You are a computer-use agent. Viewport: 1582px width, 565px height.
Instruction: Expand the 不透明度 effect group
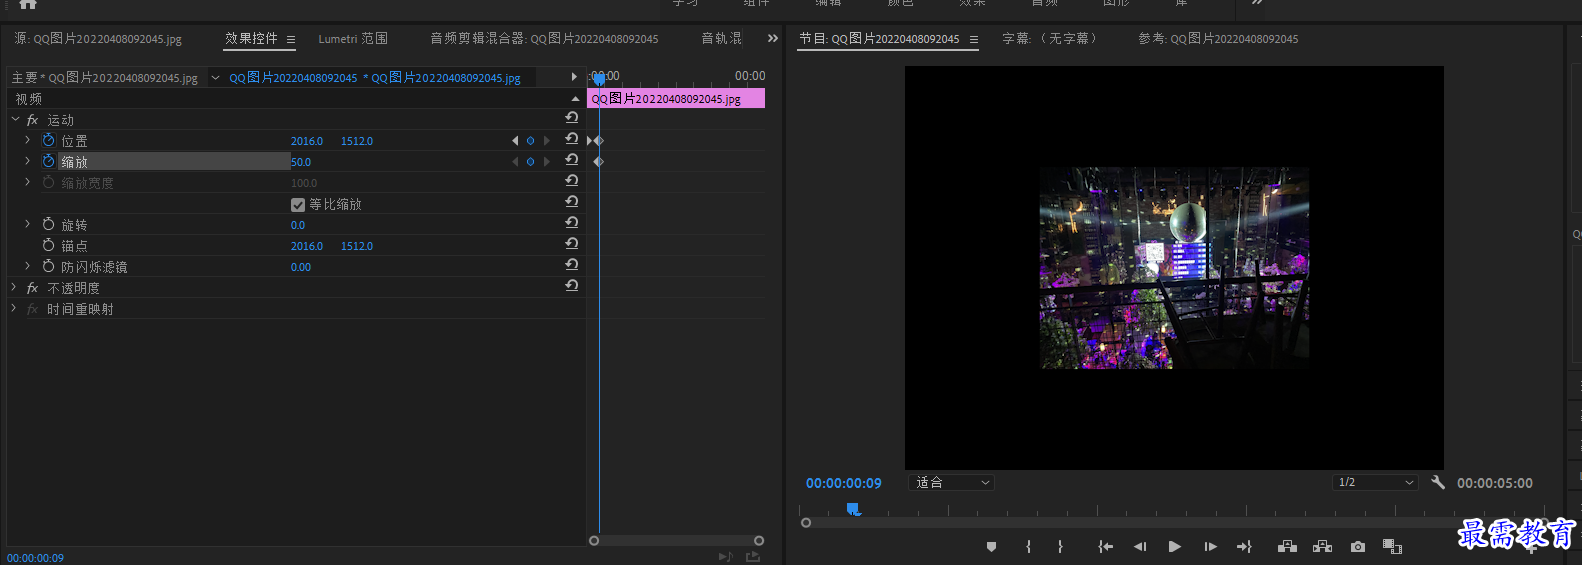[x=14, y=287]
